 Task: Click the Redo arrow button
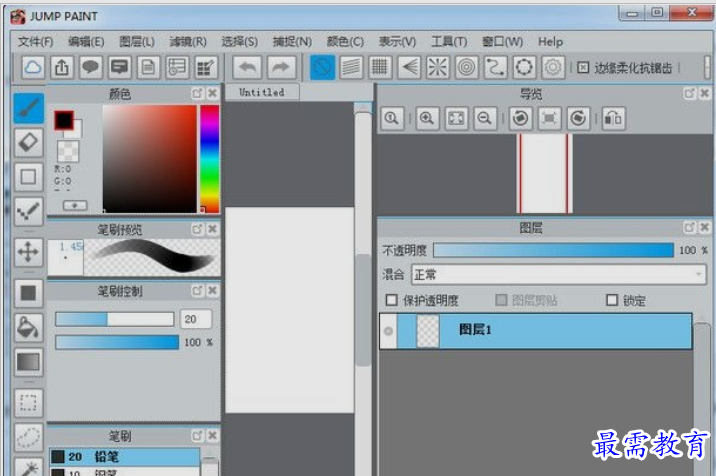tap(281, 68)
